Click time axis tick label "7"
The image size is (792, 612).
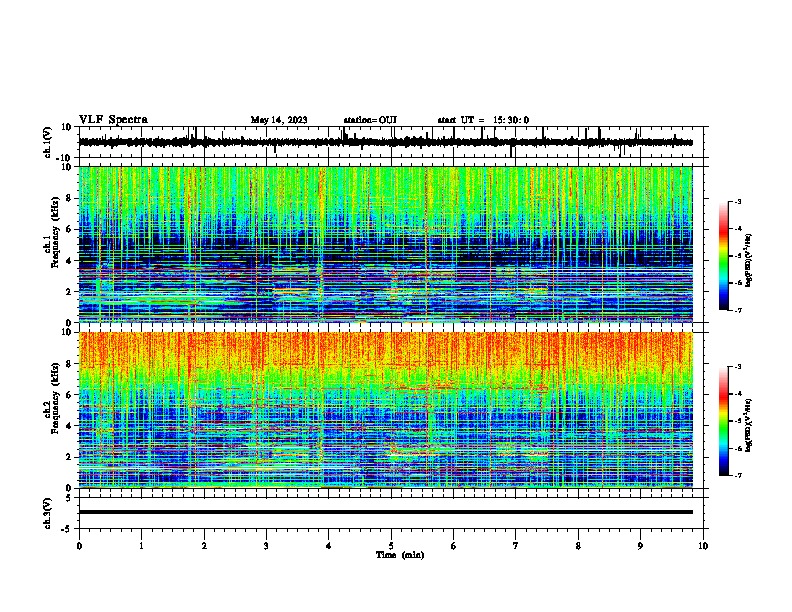[516, 546]
